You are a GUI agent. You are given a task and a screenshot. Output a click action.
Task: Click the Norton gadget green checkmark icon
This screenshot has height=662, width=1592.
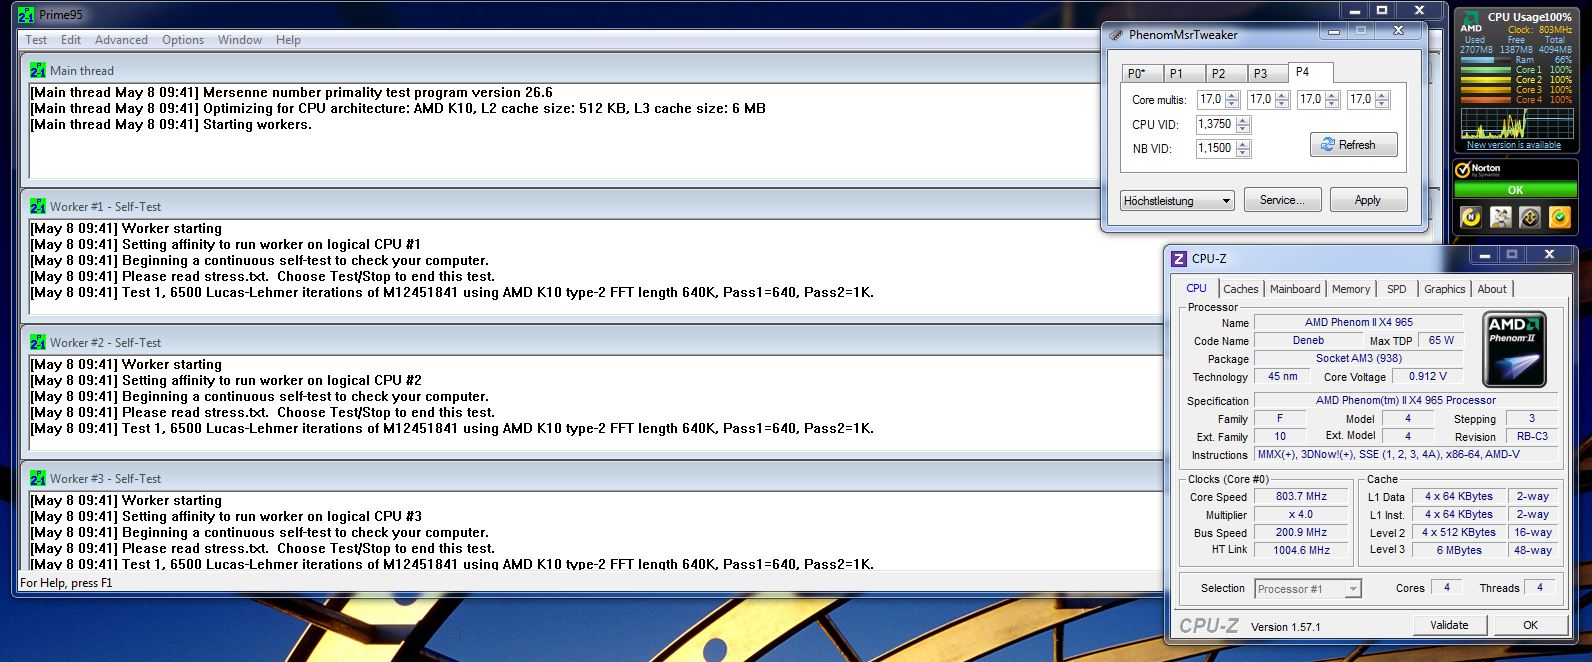(1559, 216)
